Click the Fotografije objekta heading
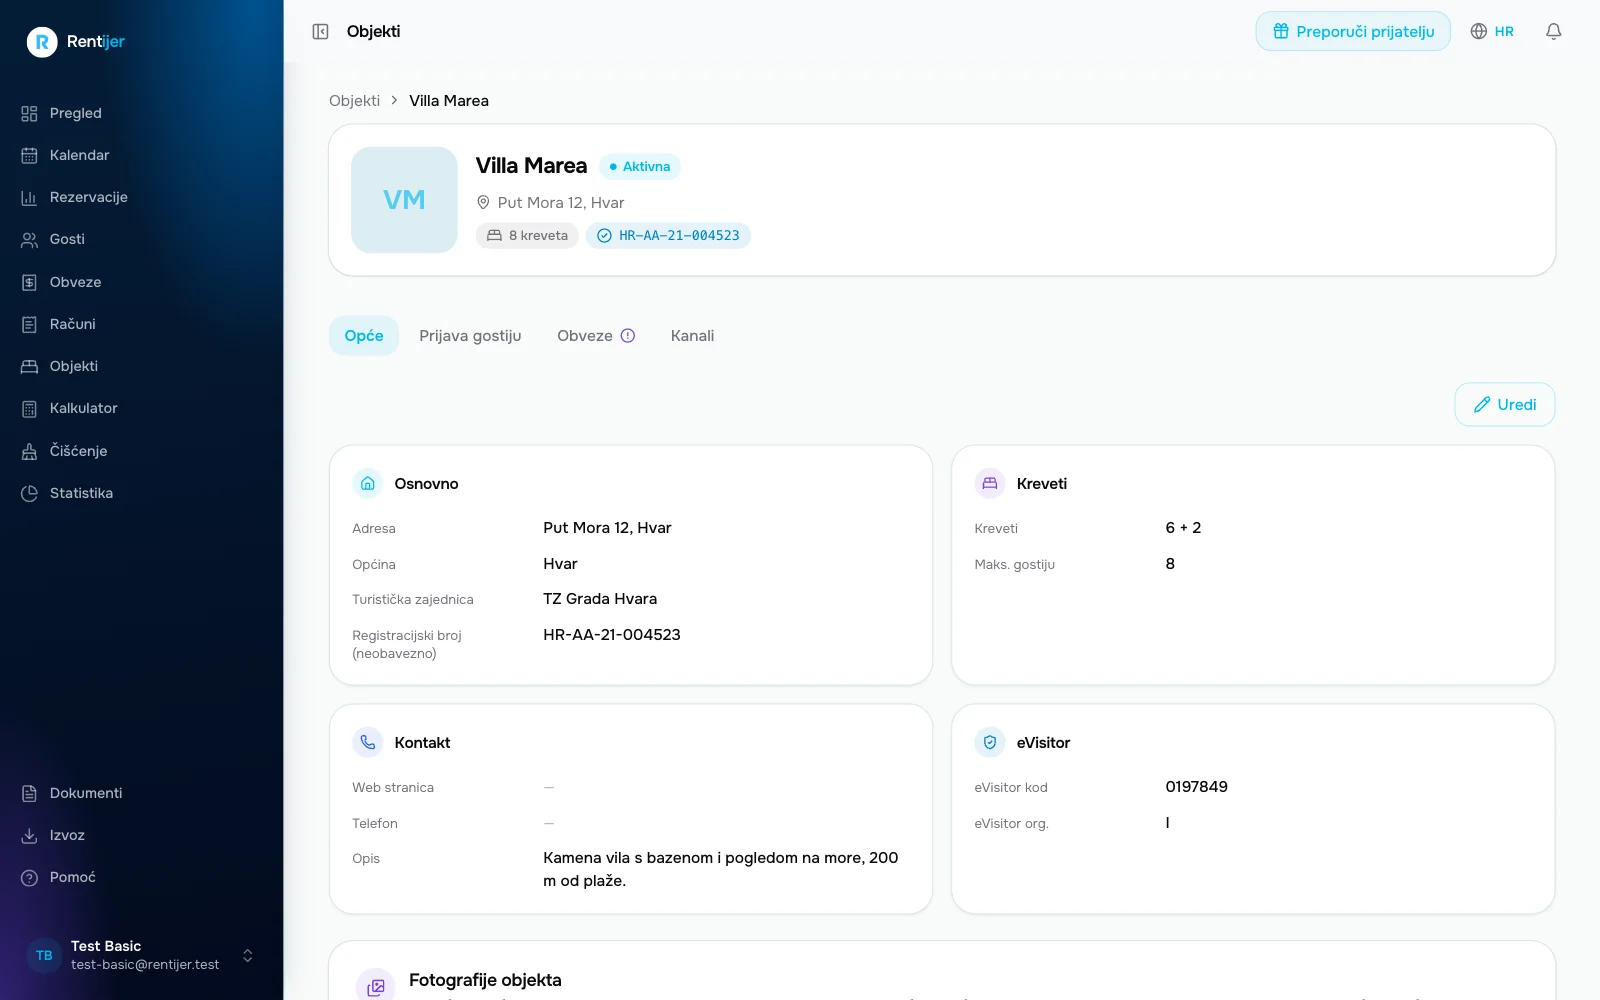This screenshot has width=1600, height=1000. pyautogui.click(x=485, y=980)
